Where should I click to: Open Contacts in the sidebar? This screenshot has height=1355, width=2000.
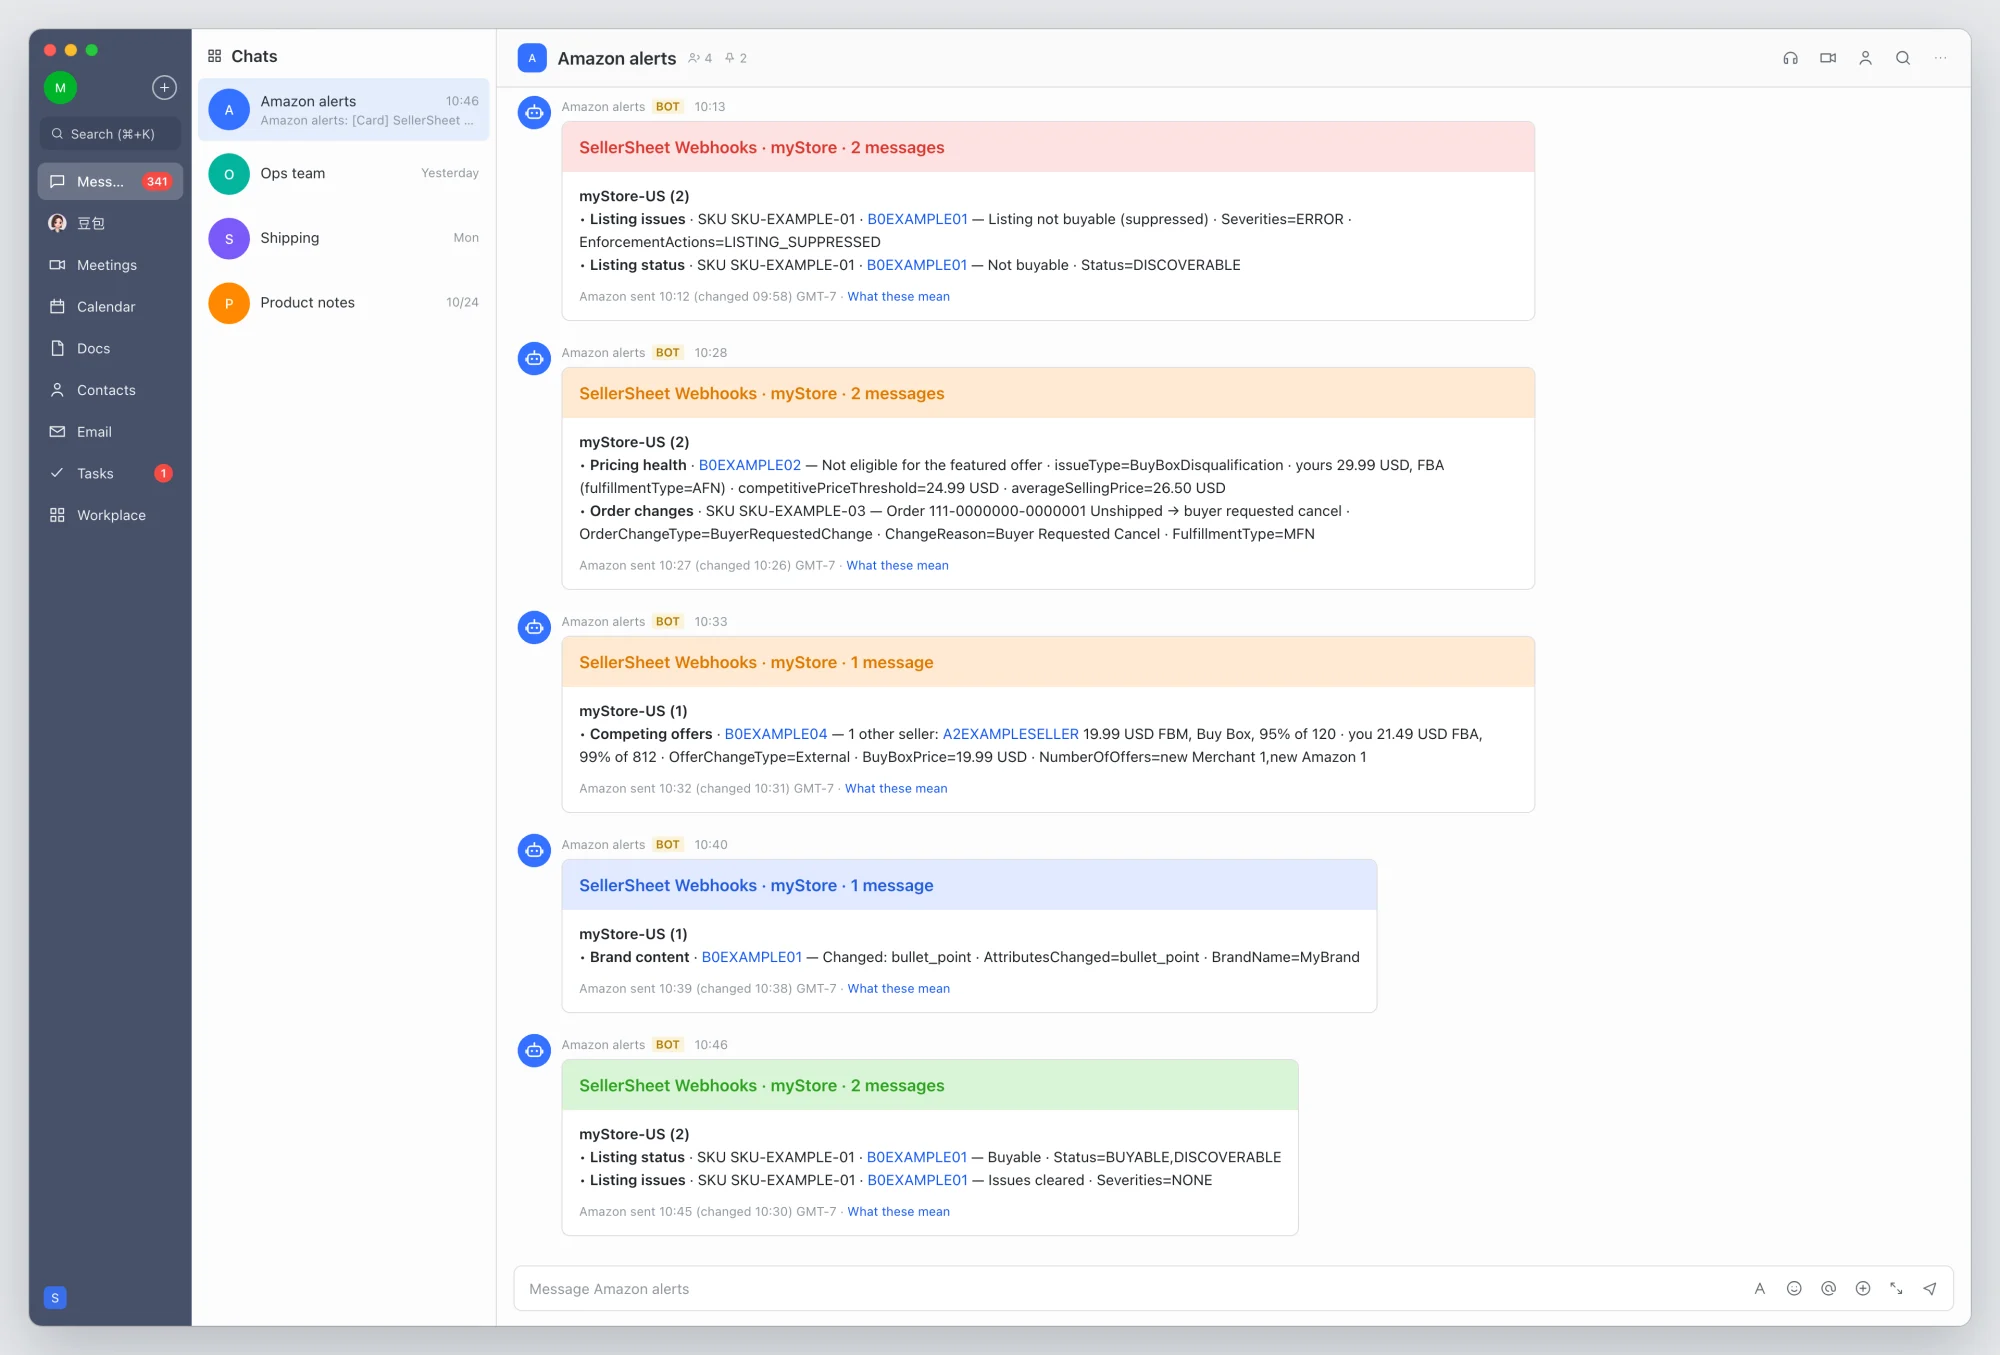point(110,390)
